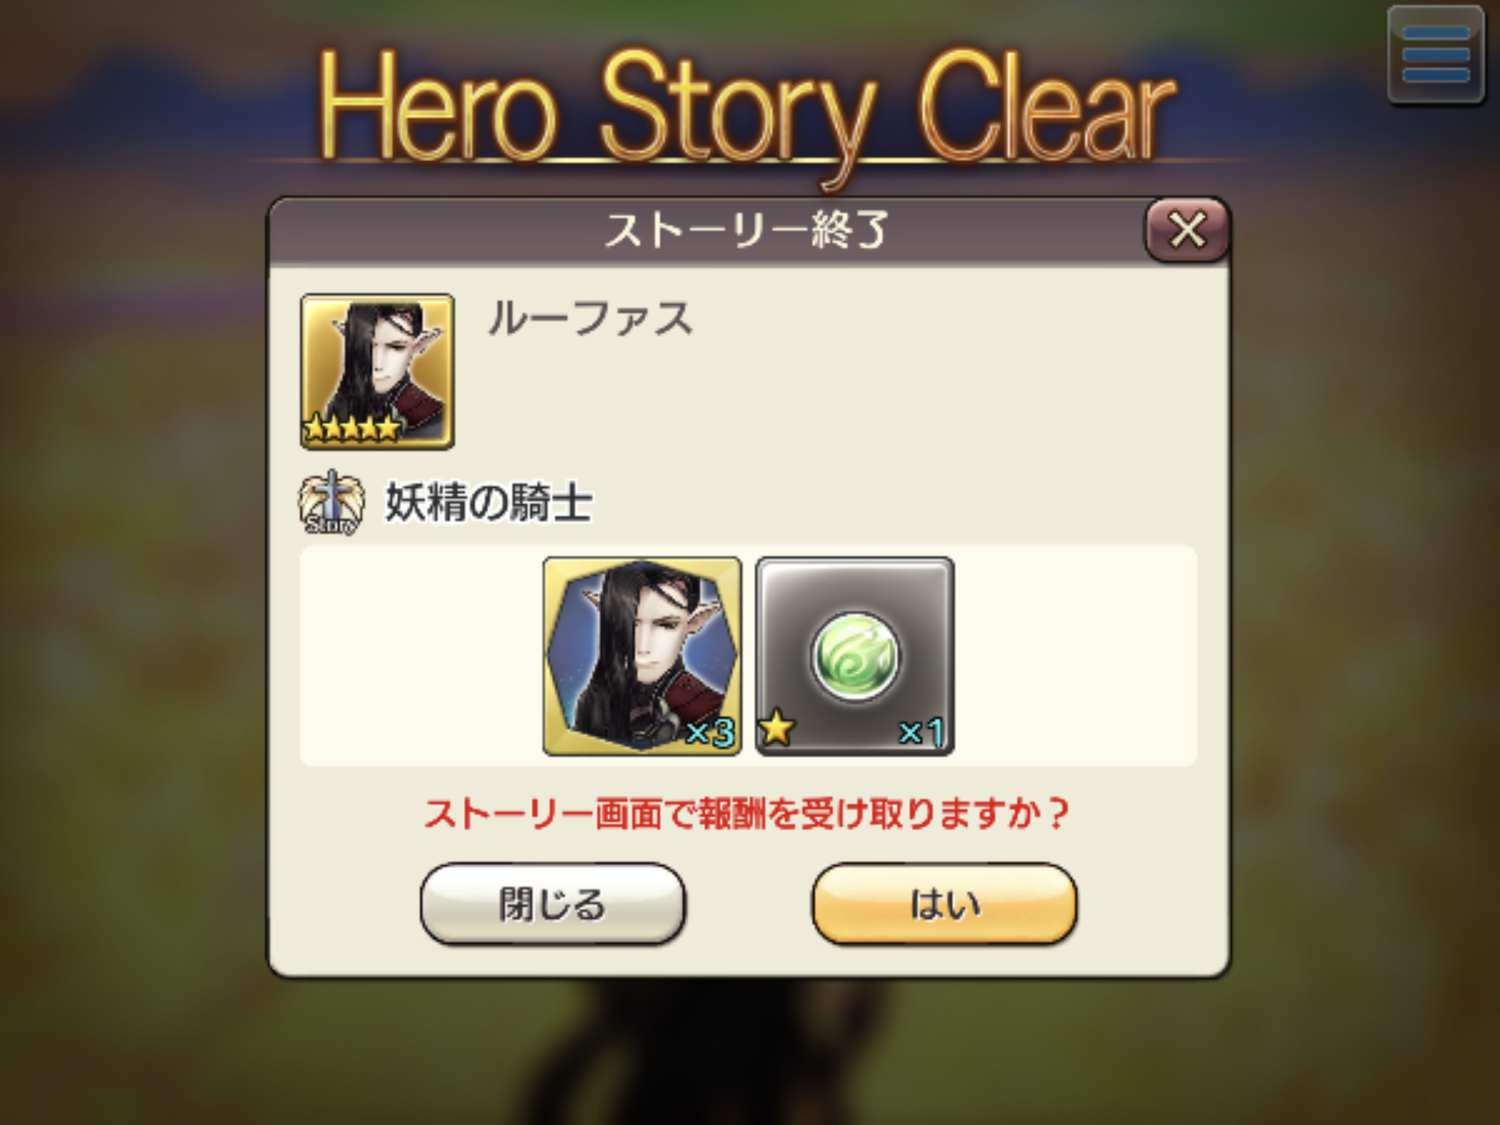Tap the winged sword Story icon
The image size is (1500, 1125).
coord(330,503)
